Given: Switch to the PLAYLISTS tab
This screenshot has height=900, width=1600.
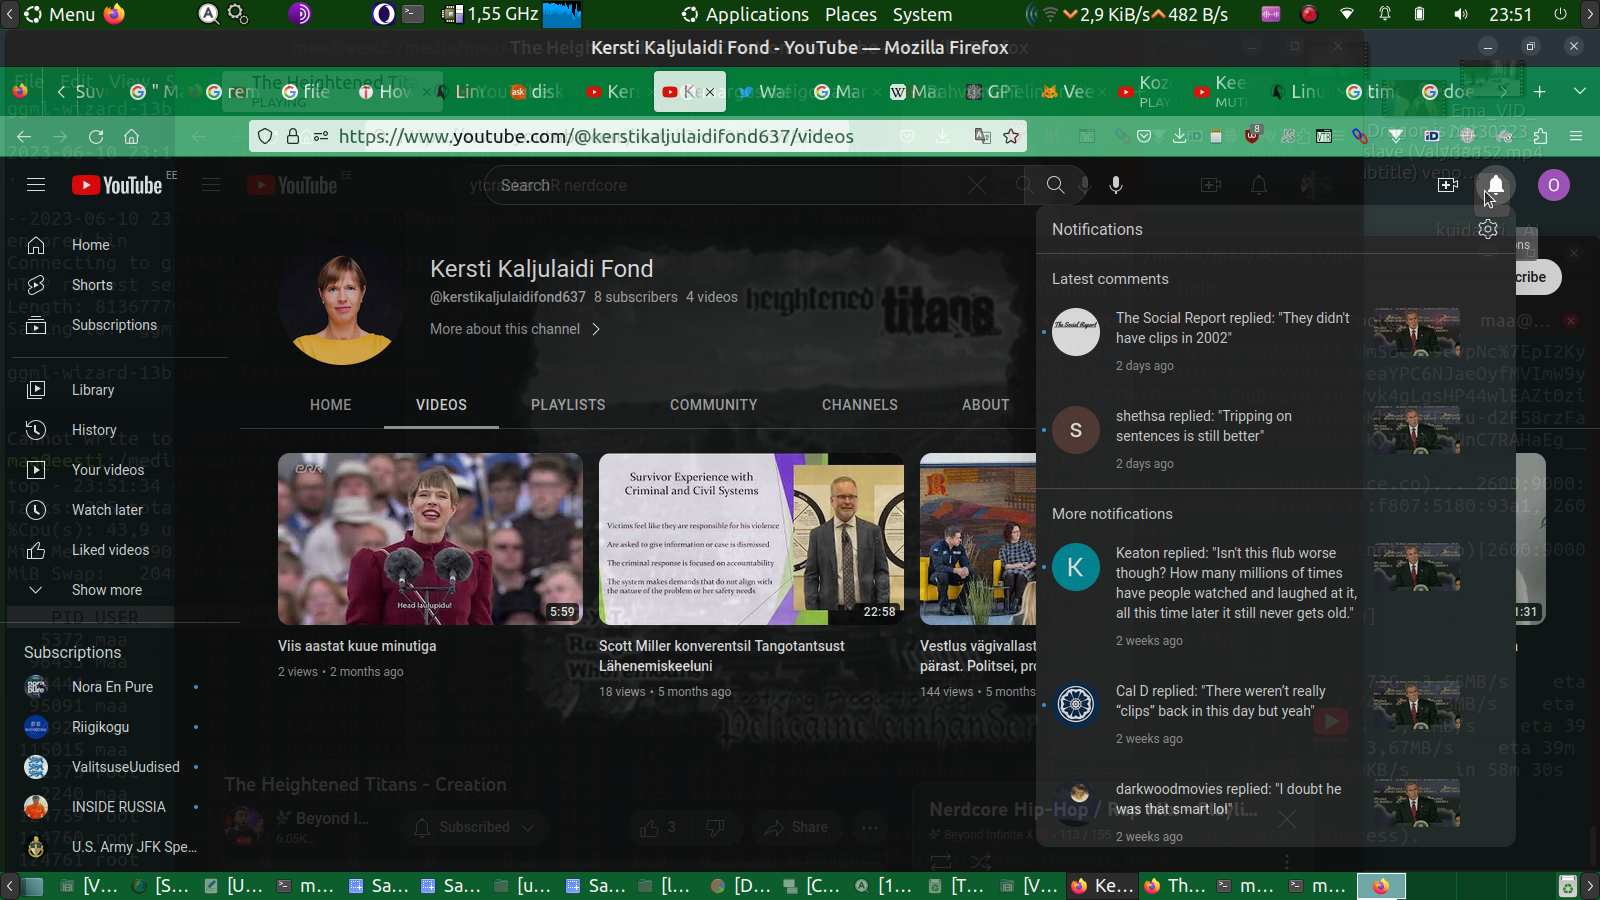Looking at the screenshot, I should click(x=568, y=405).
